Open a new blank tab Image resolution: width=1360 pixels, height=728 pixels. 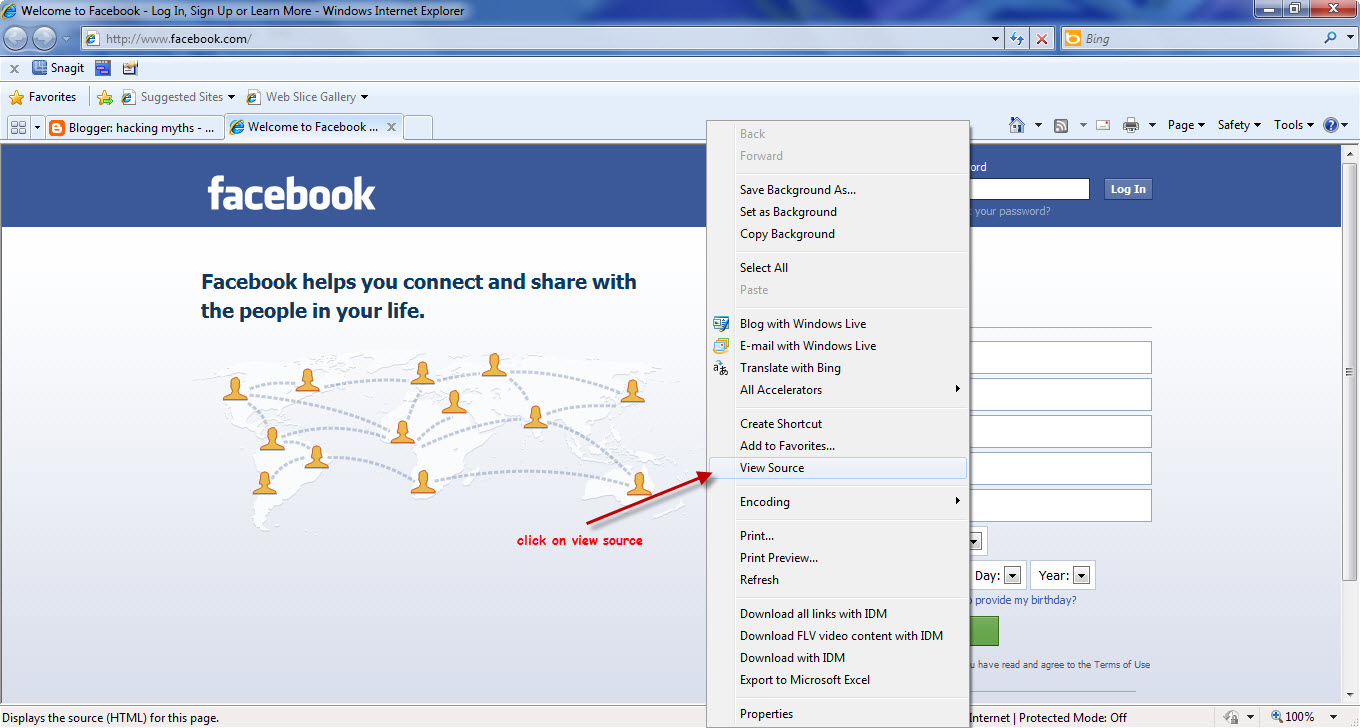click(x=419, y=127)
